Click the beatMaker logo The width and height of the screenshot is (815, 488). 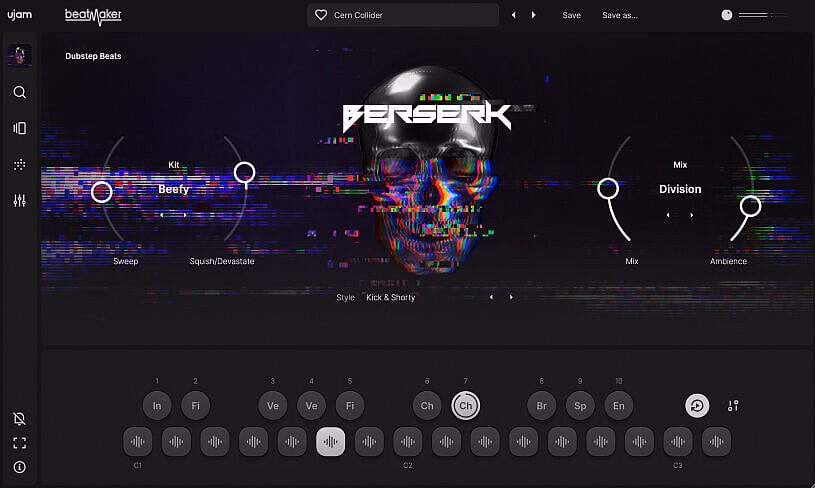(x=93, y=16)
